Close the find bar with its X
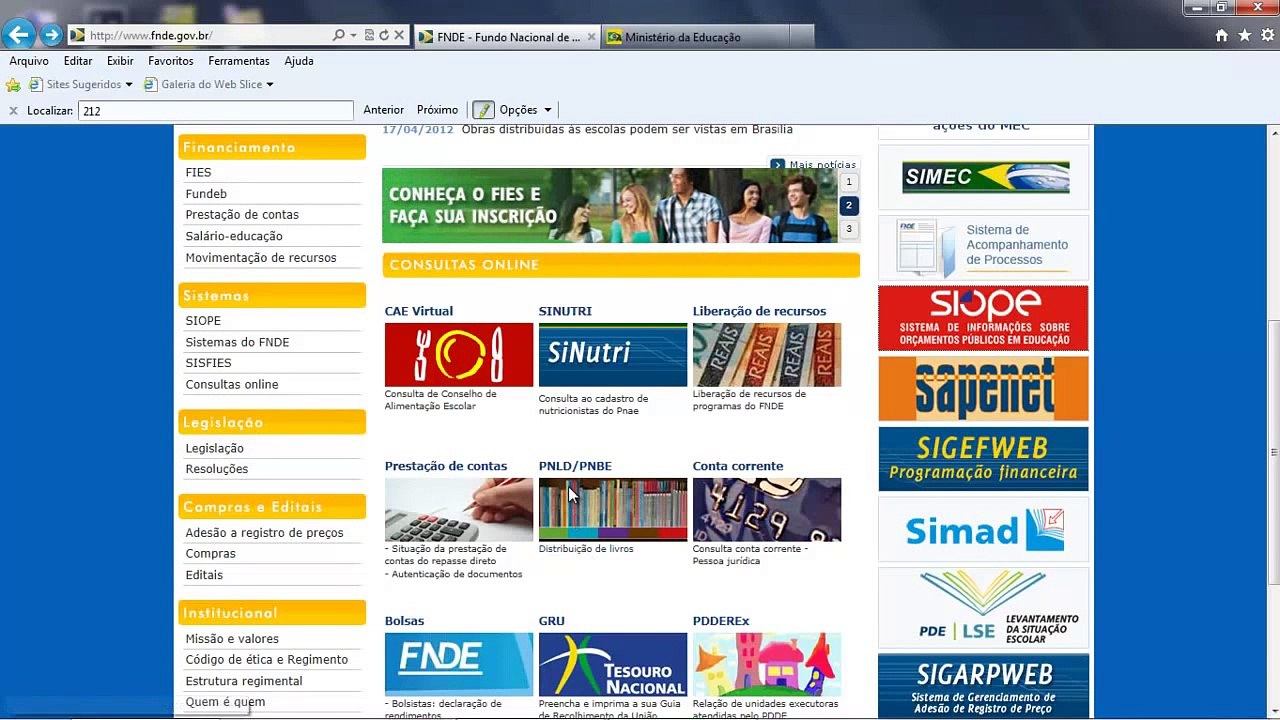1280x720 pixels. 13,111
